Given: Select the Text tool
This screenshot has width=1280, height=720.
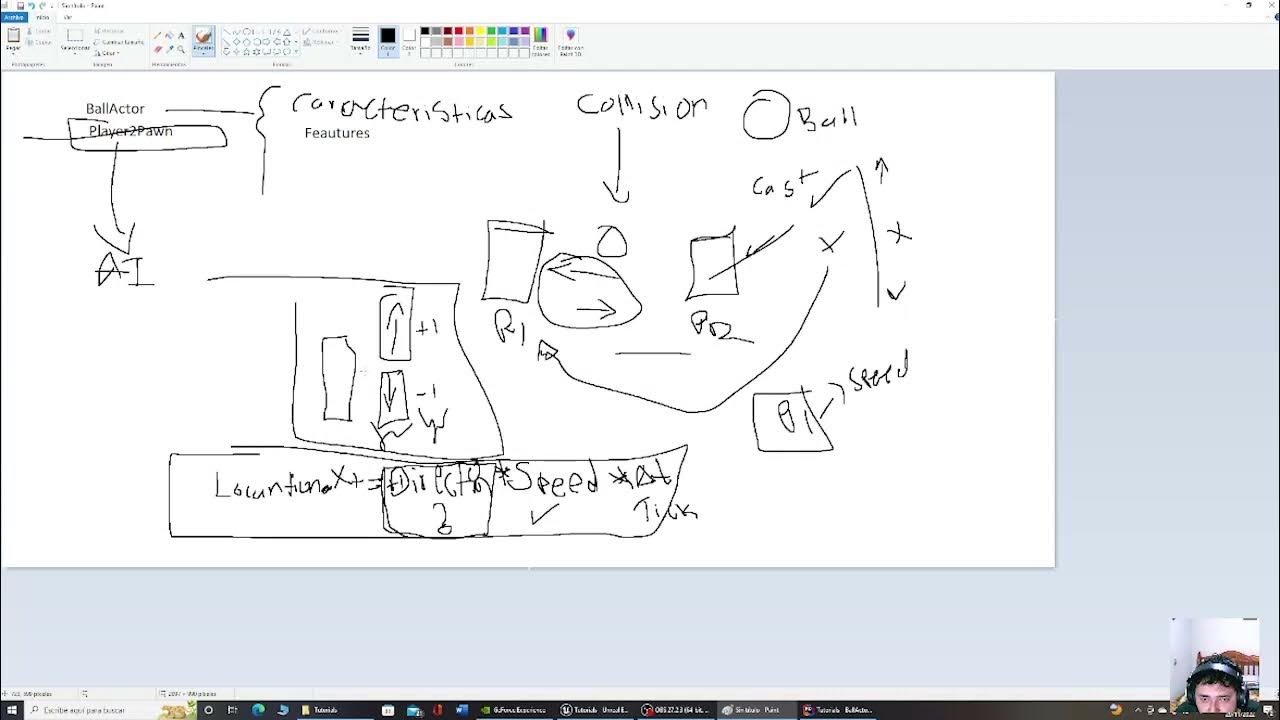Looking at the screenshot, I should coord(181,35).
